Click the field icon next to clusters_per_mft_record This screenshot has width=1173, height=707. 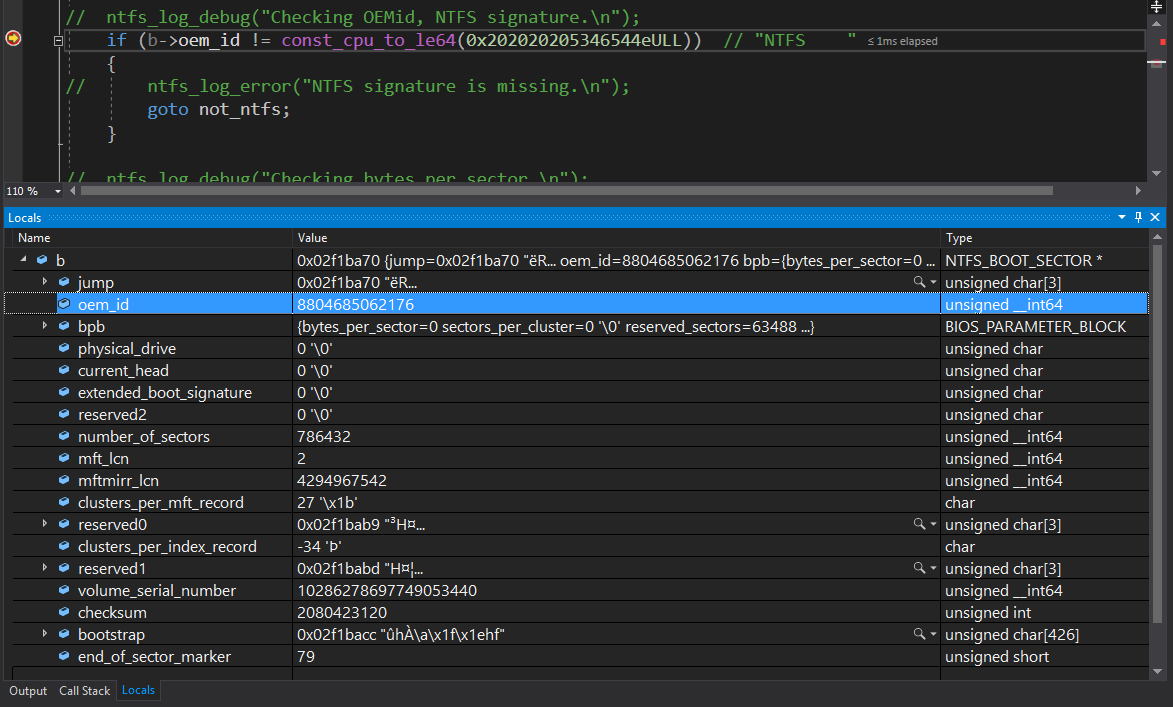pyautogui.click(x=64, y=502)
